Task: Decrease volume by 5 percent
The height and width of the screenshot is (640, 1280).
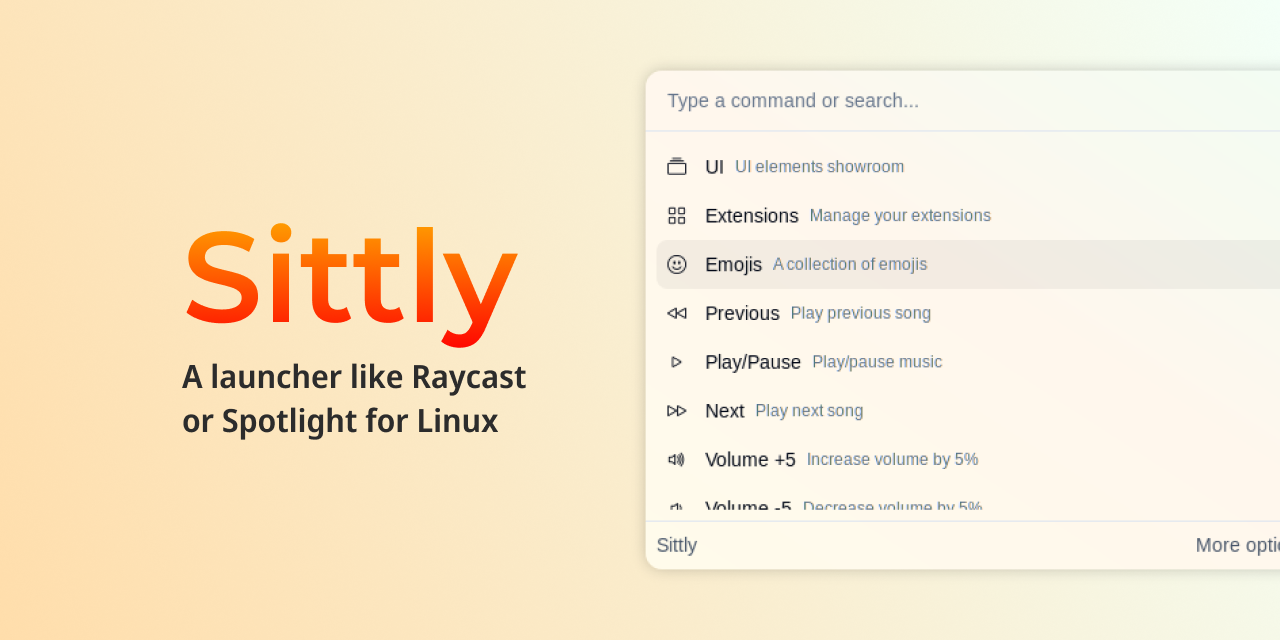Action: [x=840, y=508]
